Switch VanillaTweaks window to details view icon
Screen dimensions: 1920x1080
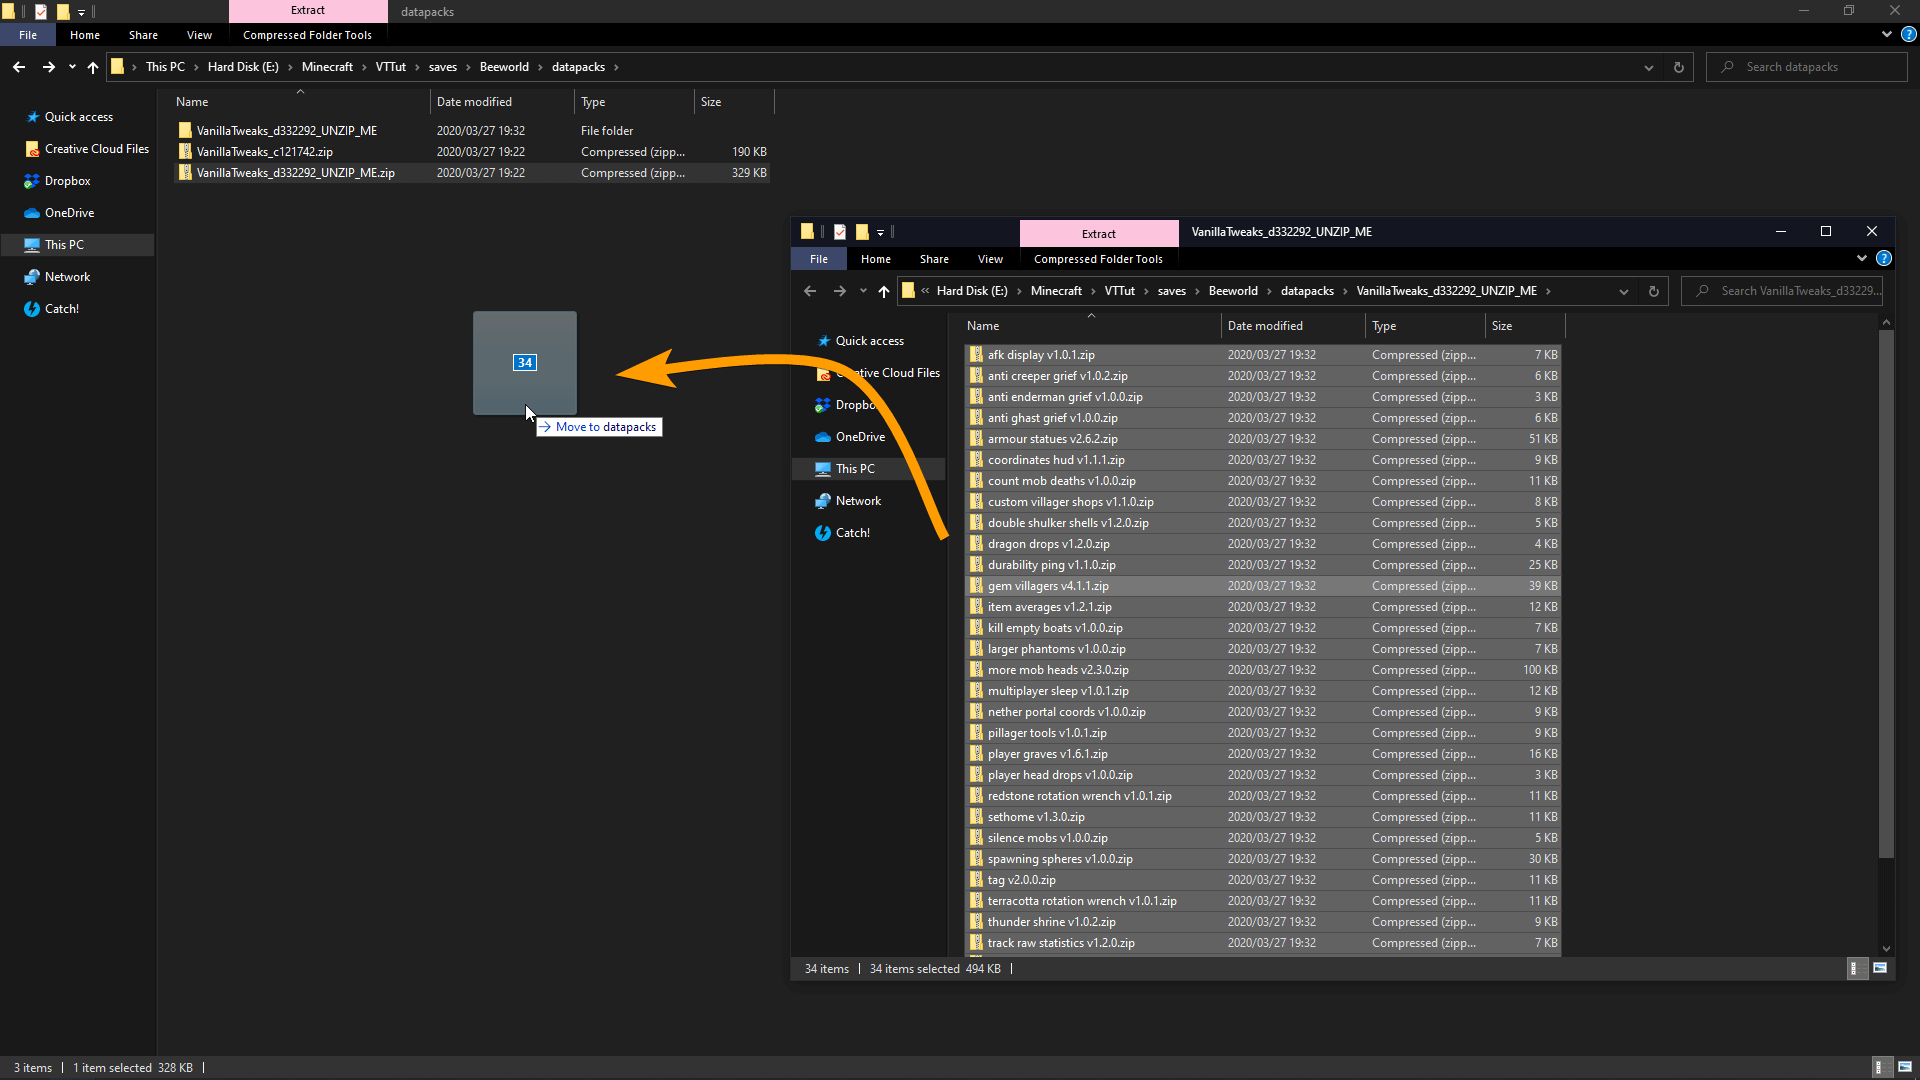(1855, 968)
